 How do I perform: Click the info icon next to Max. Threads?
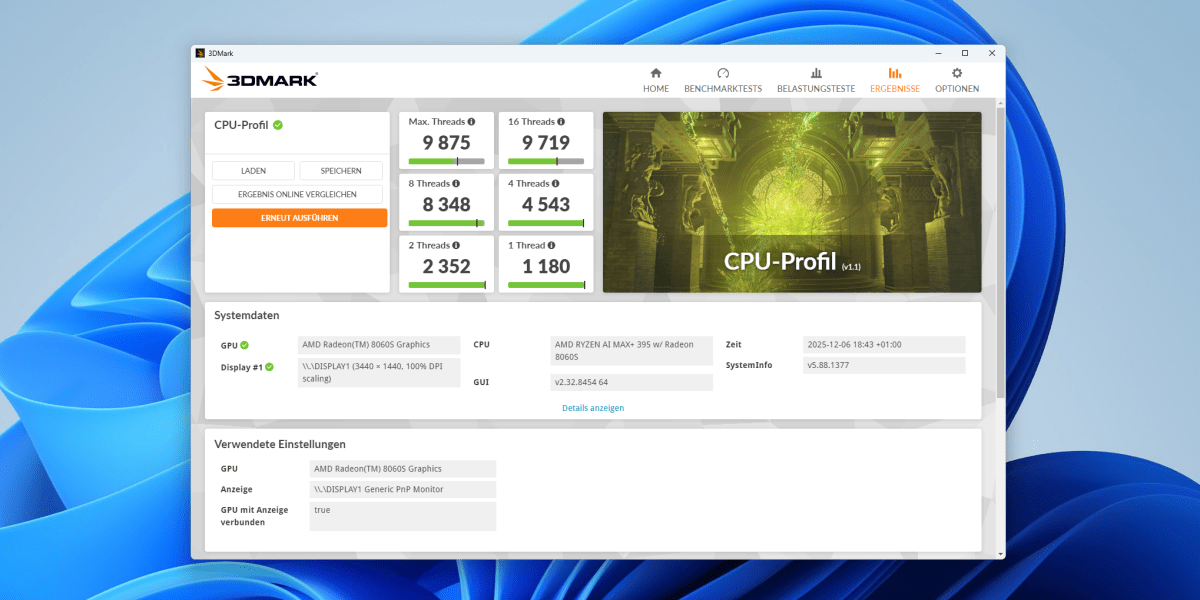click(x=469, y=120)
